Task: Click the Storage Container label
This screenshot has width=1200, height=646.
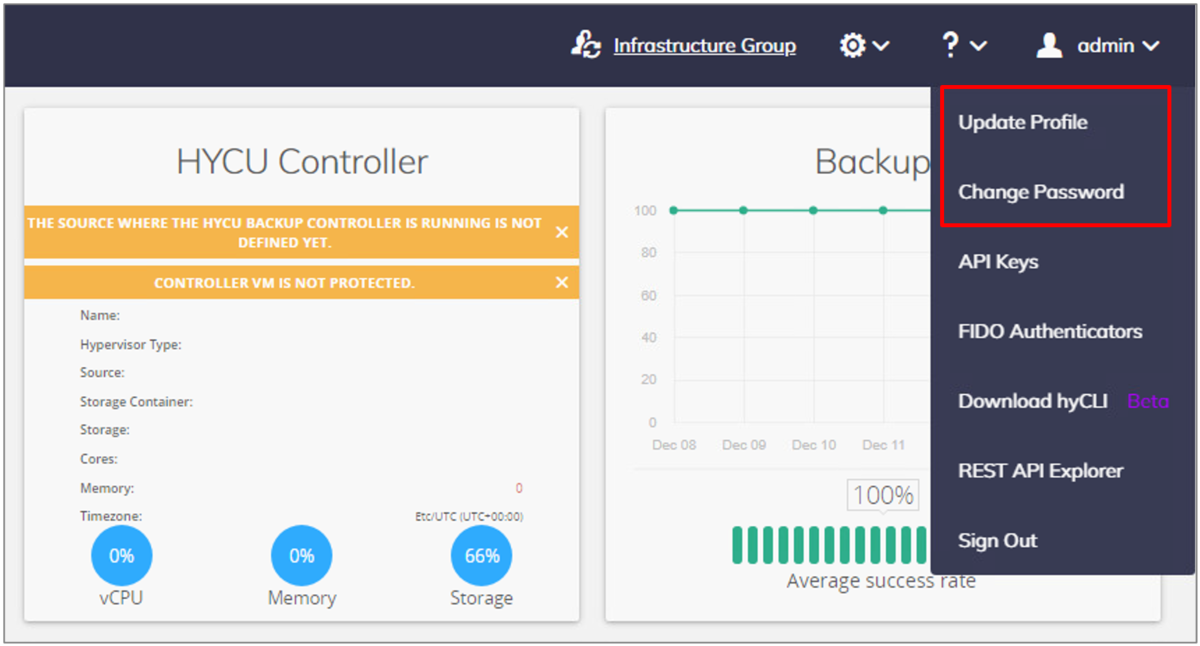Action: [x=136, y=401]
